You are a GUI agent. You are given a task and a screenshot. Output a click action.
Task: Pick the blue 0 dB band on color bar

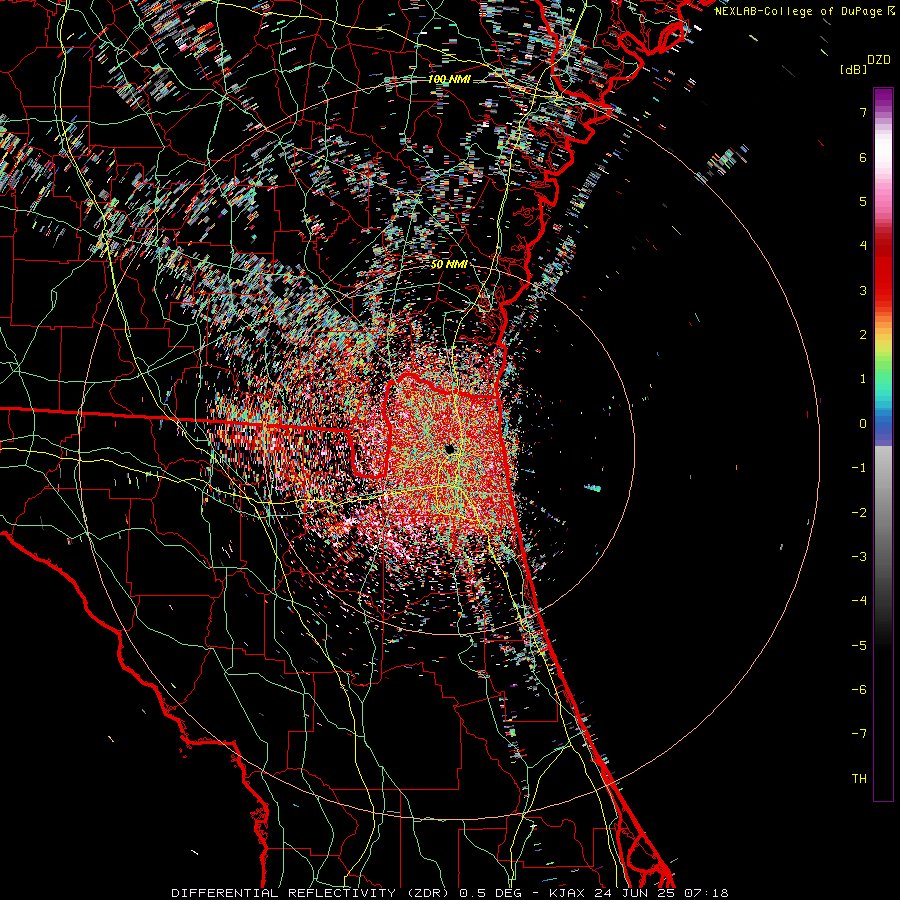(x=883, y=425)
